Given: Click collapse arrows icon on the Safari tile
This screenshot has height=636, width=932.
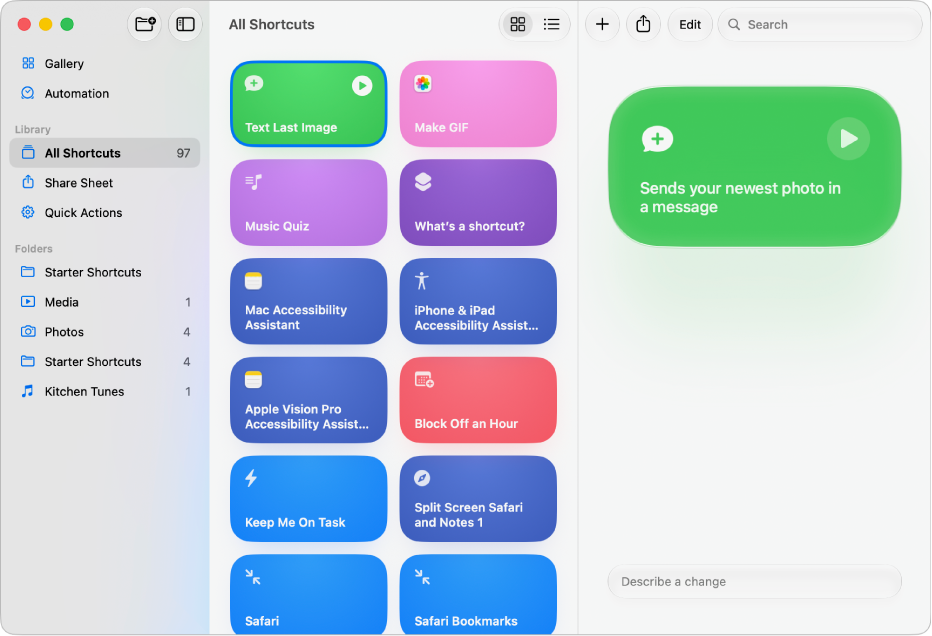Looking at the screenshot, I should [253, 577].
